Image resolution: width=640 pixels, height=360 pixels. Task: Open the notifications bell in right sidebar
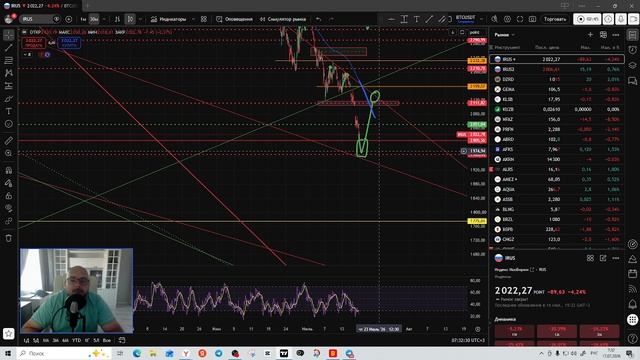pyautogui.click(x=632, y=304)
